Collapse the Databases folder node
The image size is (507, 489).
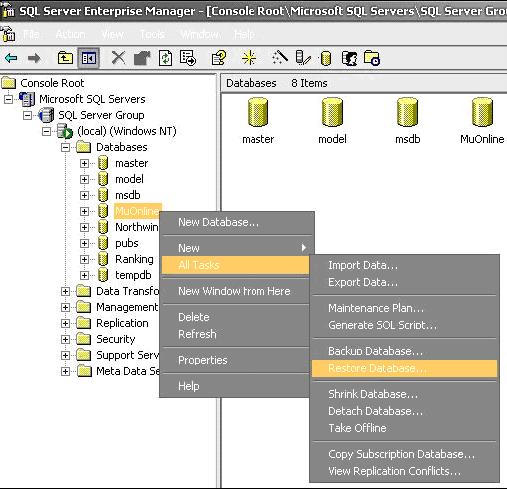65,147
